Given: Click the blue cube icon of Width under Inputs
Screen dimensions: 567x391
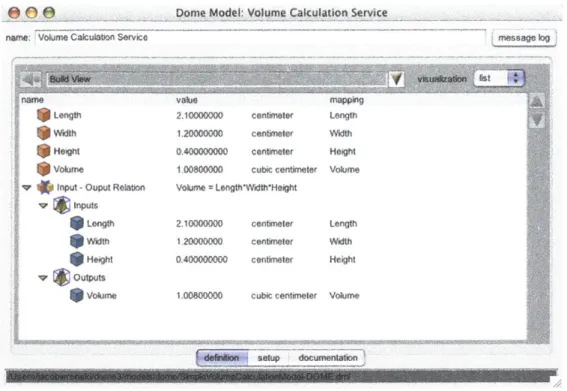Looking at the screenshot, I should pyautogui.click(x=77, y=241).
